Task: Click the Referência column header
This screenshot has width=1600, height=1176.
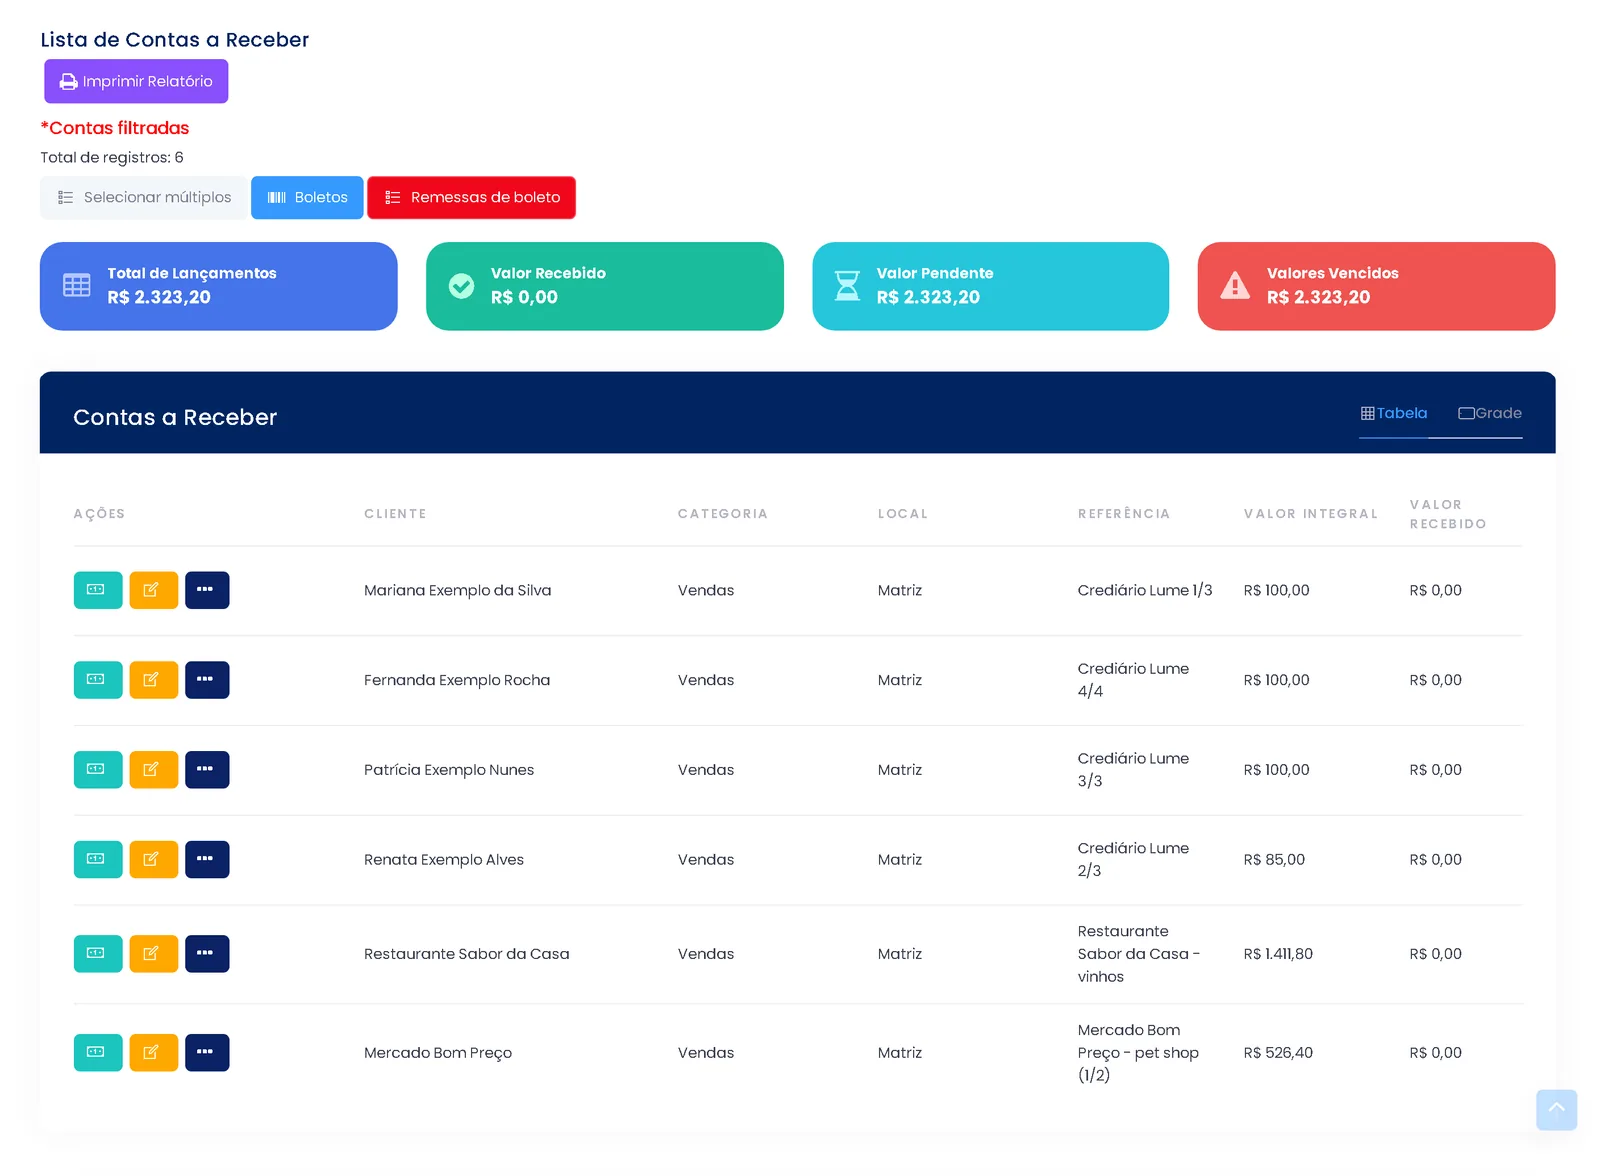Action: pyautogui.click(x=1124, y=514)
